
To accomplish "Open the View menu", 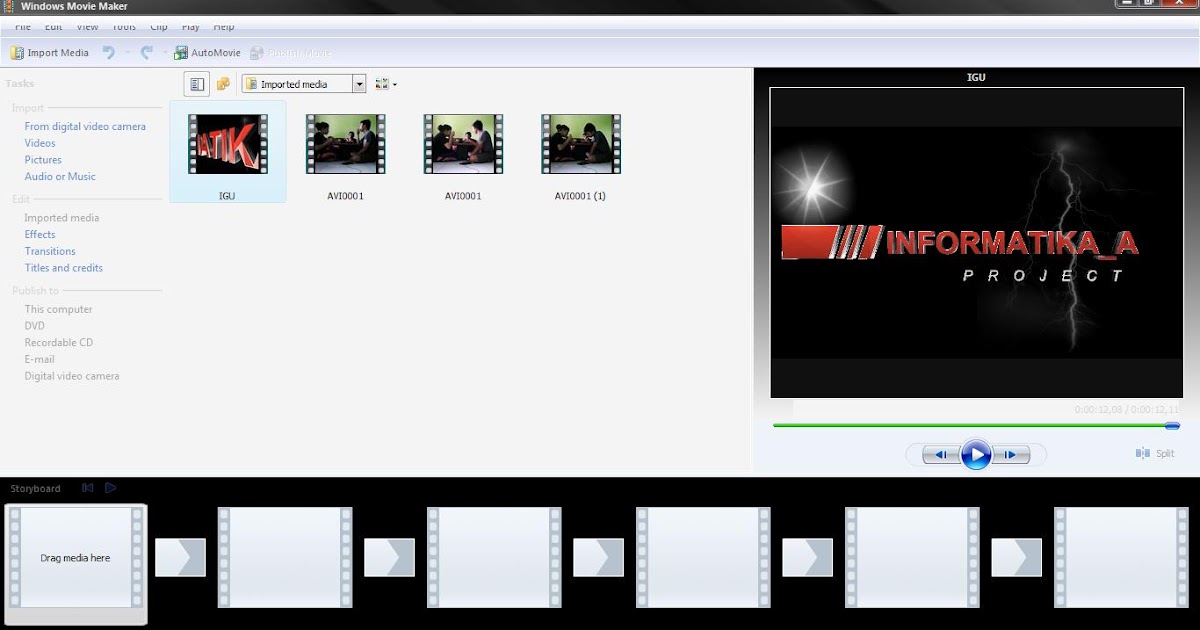I will pos(87,27).
